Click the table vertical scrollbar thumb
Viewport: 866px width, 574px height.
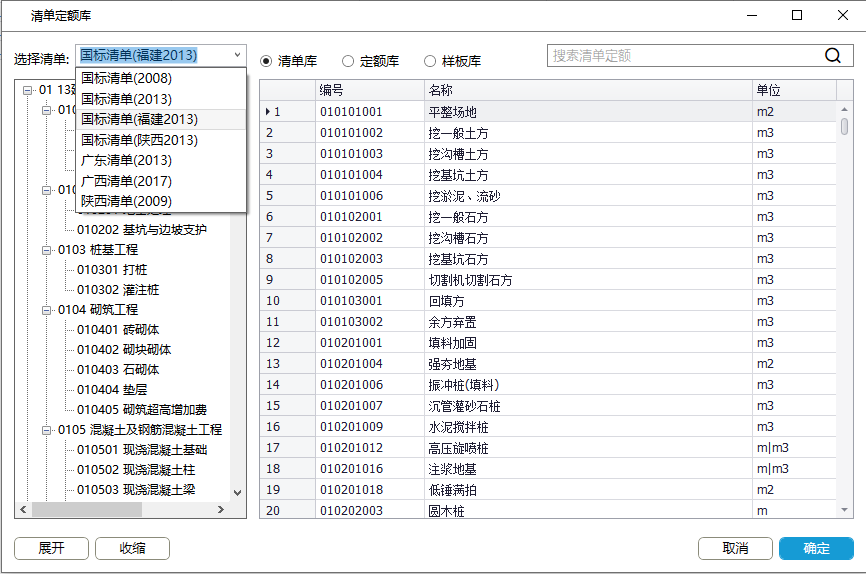[x=844, y=126]
